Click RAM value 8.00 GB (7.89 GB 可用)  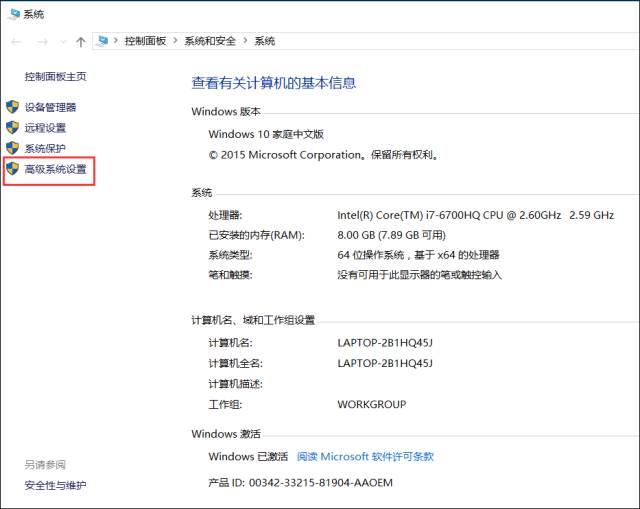[391, 235]
